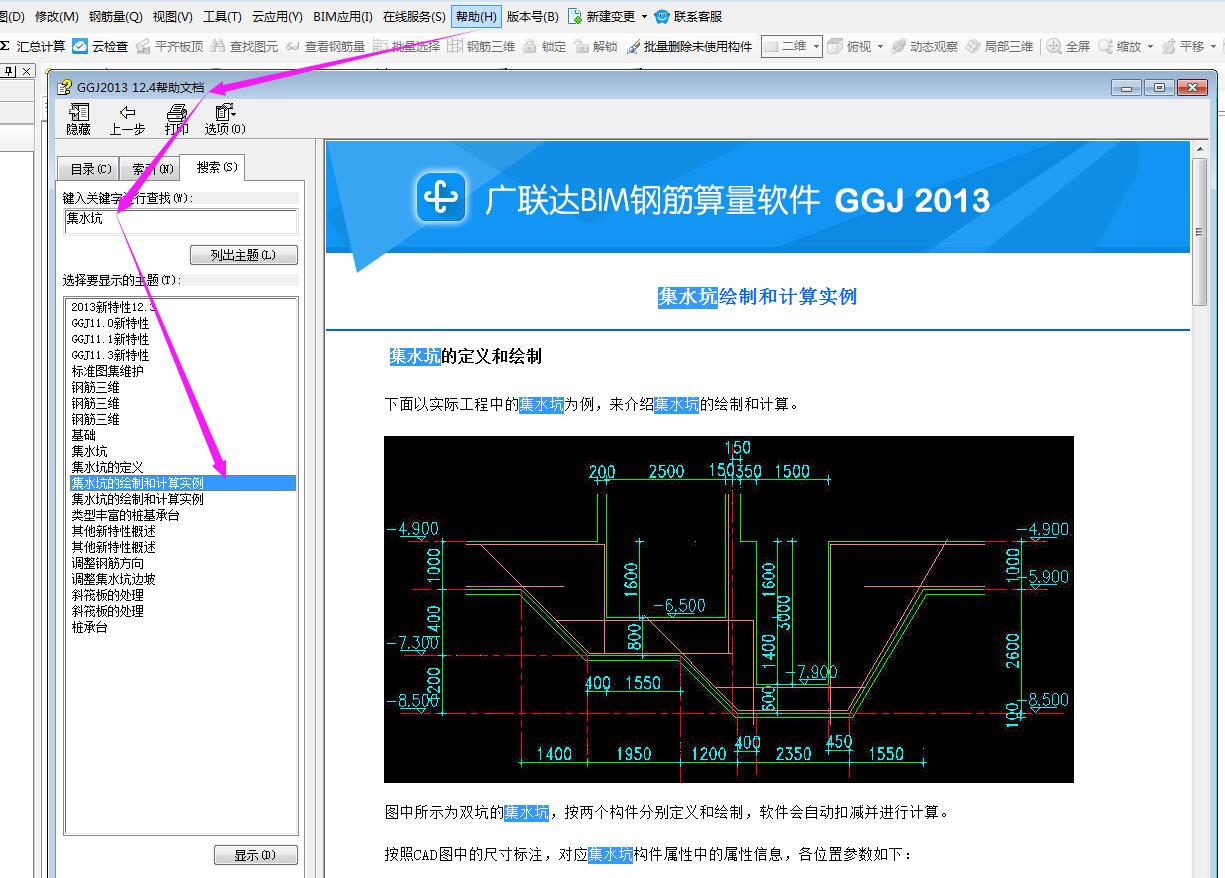This screenshot has width=1225, height=878.
Task: Click 批量删除未使用构件 in the toolbar
Action: [x=689, y=46]
